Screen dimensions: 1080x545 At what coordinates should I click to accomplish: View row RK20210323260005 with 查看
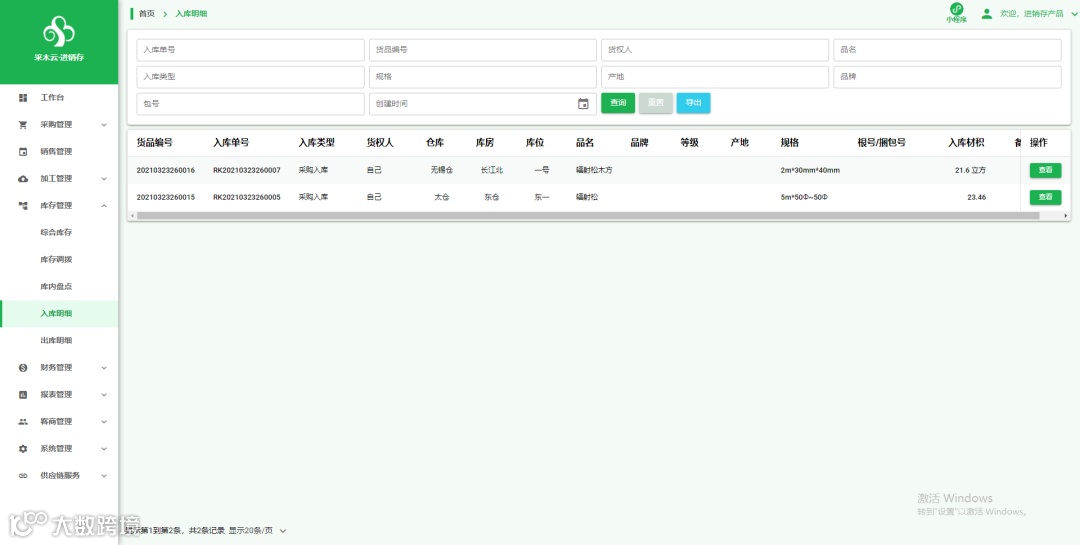[1046, 197]
